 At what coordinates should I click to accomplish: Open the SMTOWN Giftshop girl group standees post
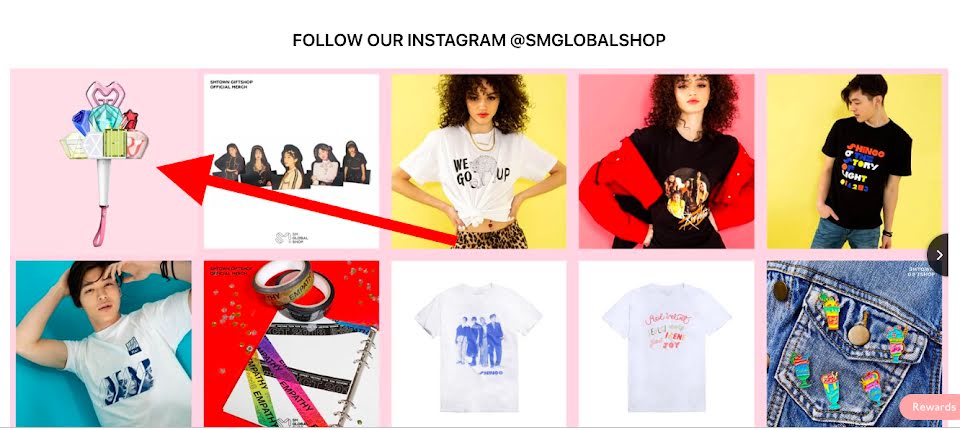tap(291, 161)
